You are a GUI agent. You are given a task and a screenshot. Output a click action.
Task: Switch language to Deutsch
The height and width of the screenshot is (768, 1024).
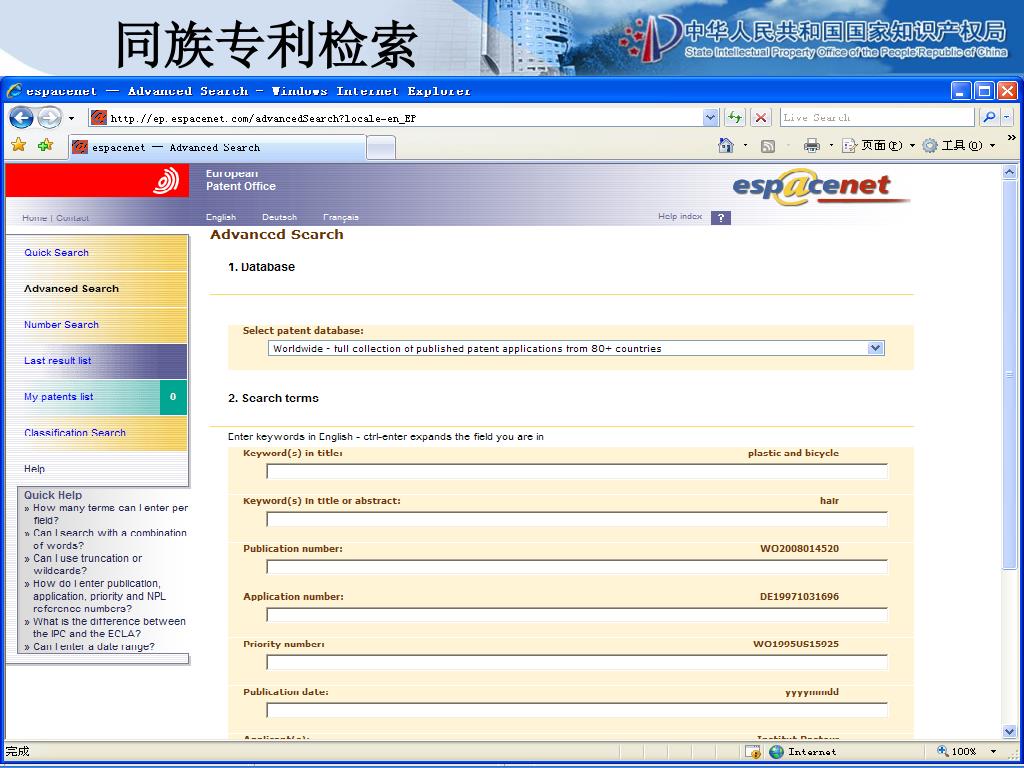(280, 217)
